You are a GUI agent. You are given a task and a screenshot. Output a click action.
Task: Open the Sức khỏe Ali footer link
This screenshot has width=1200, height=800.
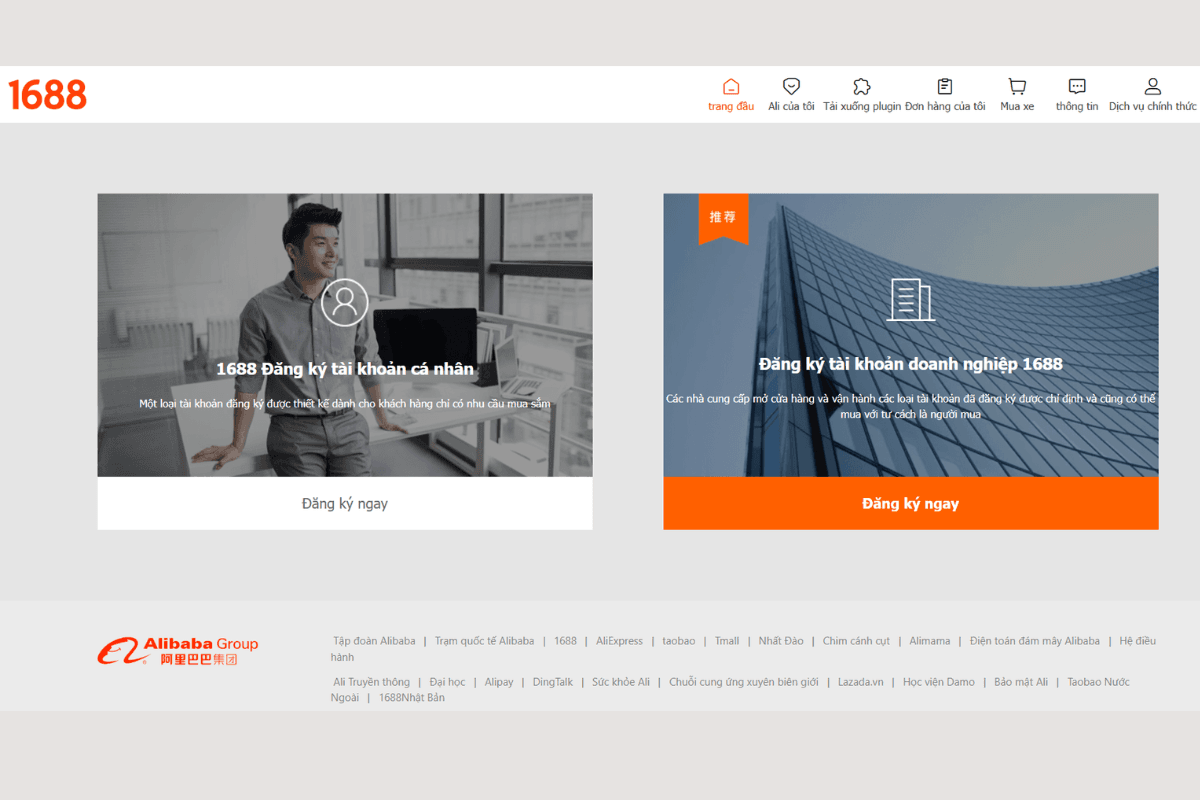click(621, 682)
